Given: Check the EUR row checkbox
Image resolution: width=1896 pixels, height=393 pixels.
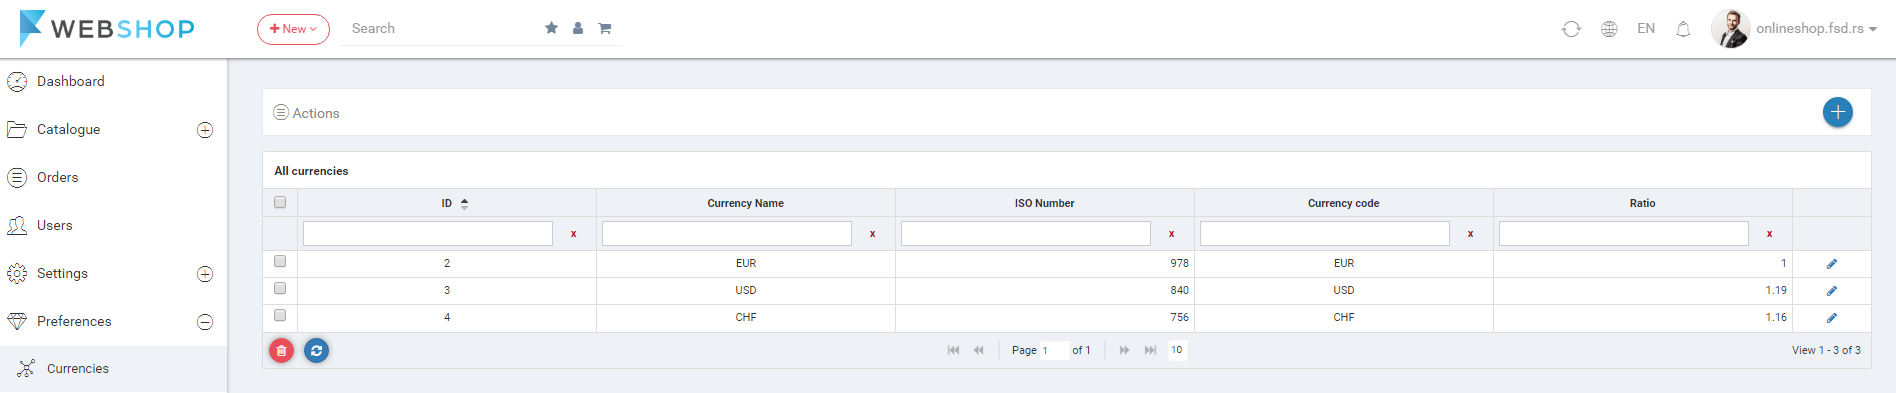Looking at the screenshot, I should [x=280, y=261].
